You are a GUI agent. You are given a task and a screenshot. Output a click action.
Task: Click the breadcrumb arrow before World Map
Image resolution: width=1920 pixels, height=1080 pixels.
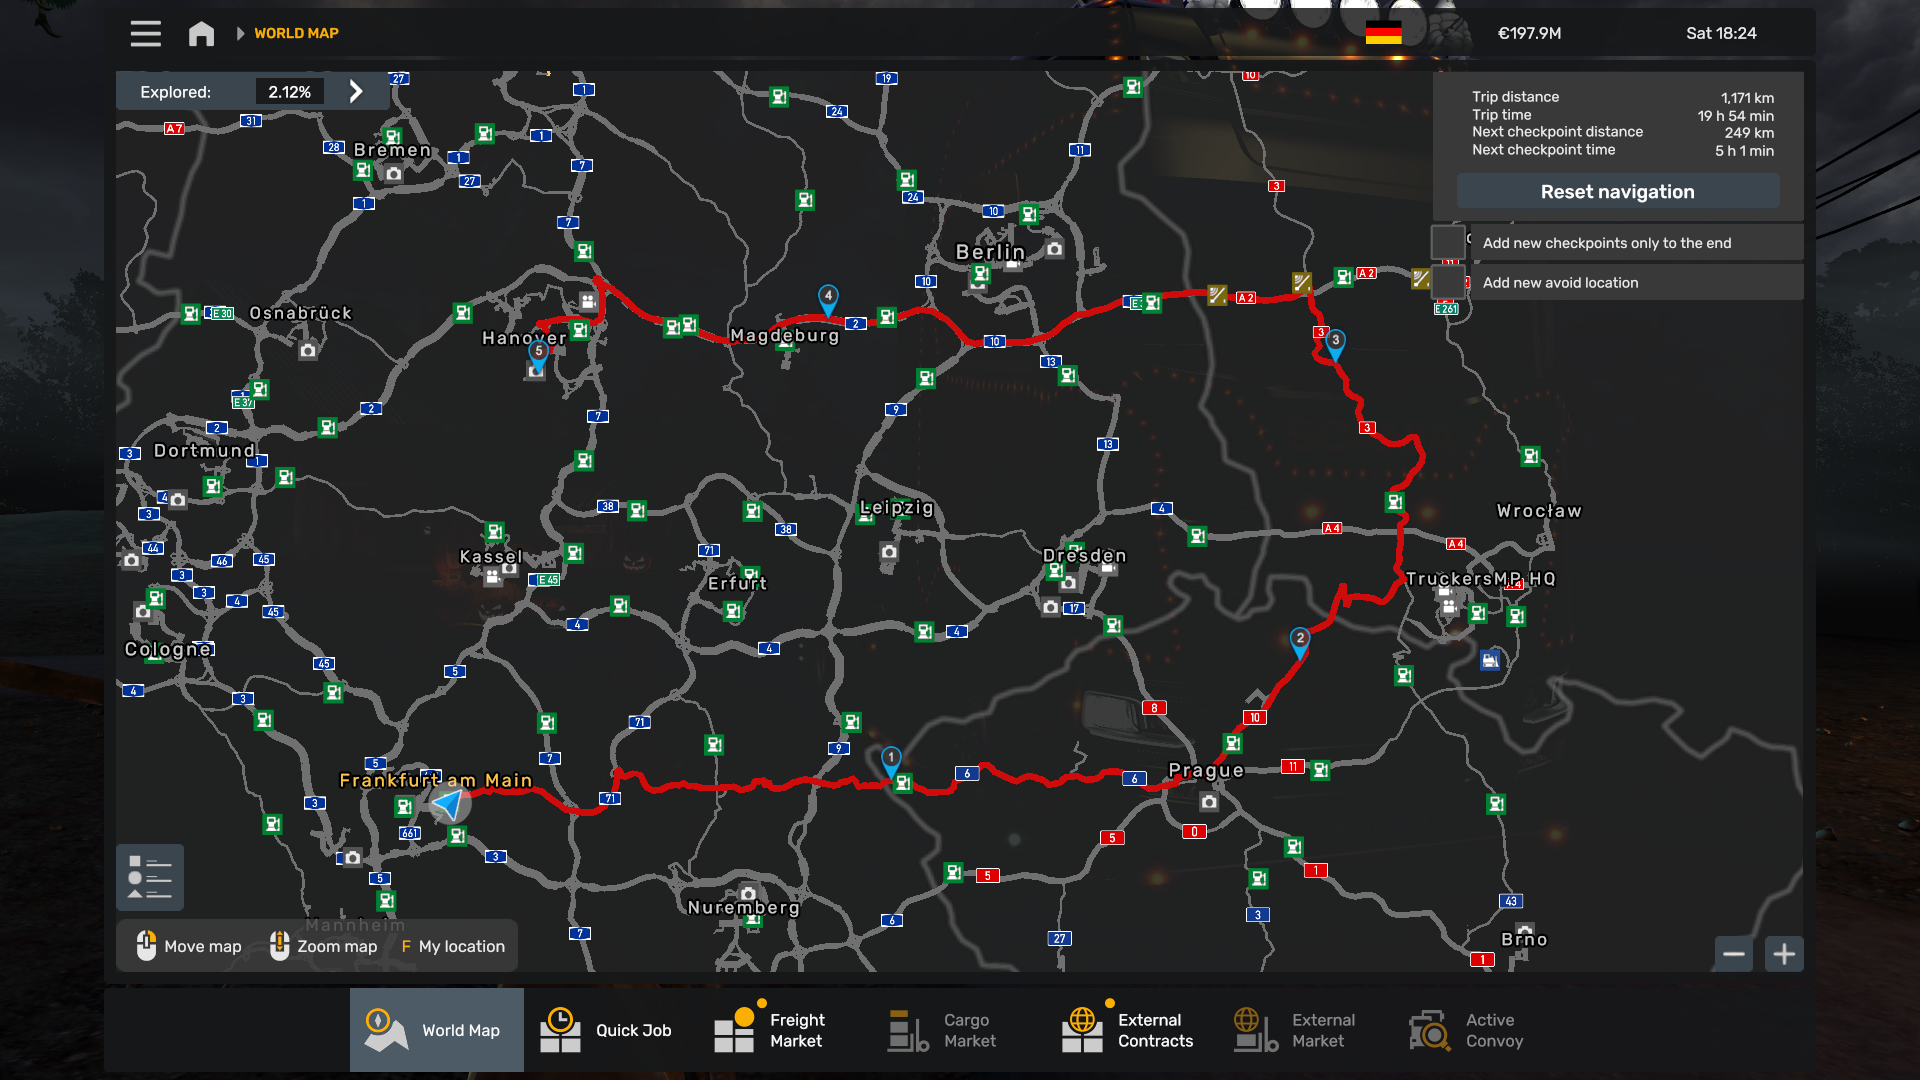240,33
